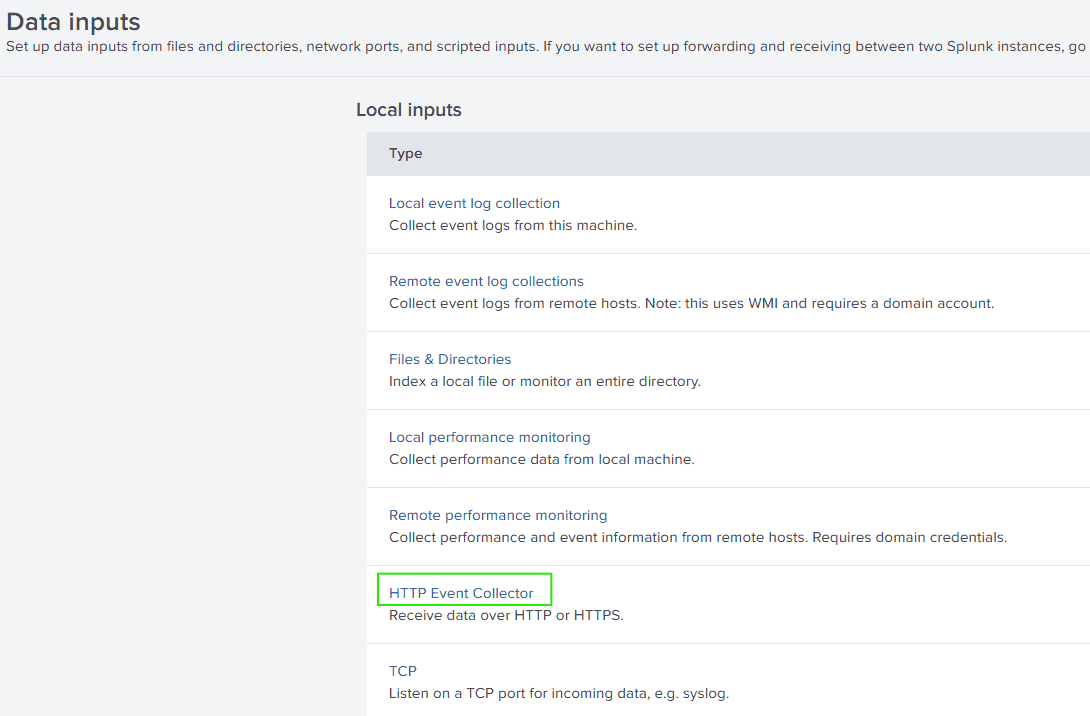Open the TCP input type

tap(402, 671)
